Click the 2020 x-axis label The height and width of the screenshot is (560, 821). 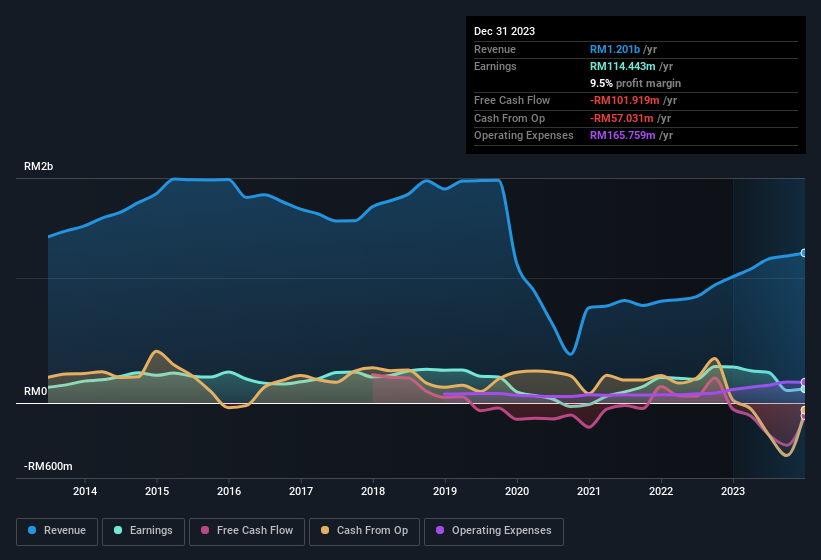517,491
